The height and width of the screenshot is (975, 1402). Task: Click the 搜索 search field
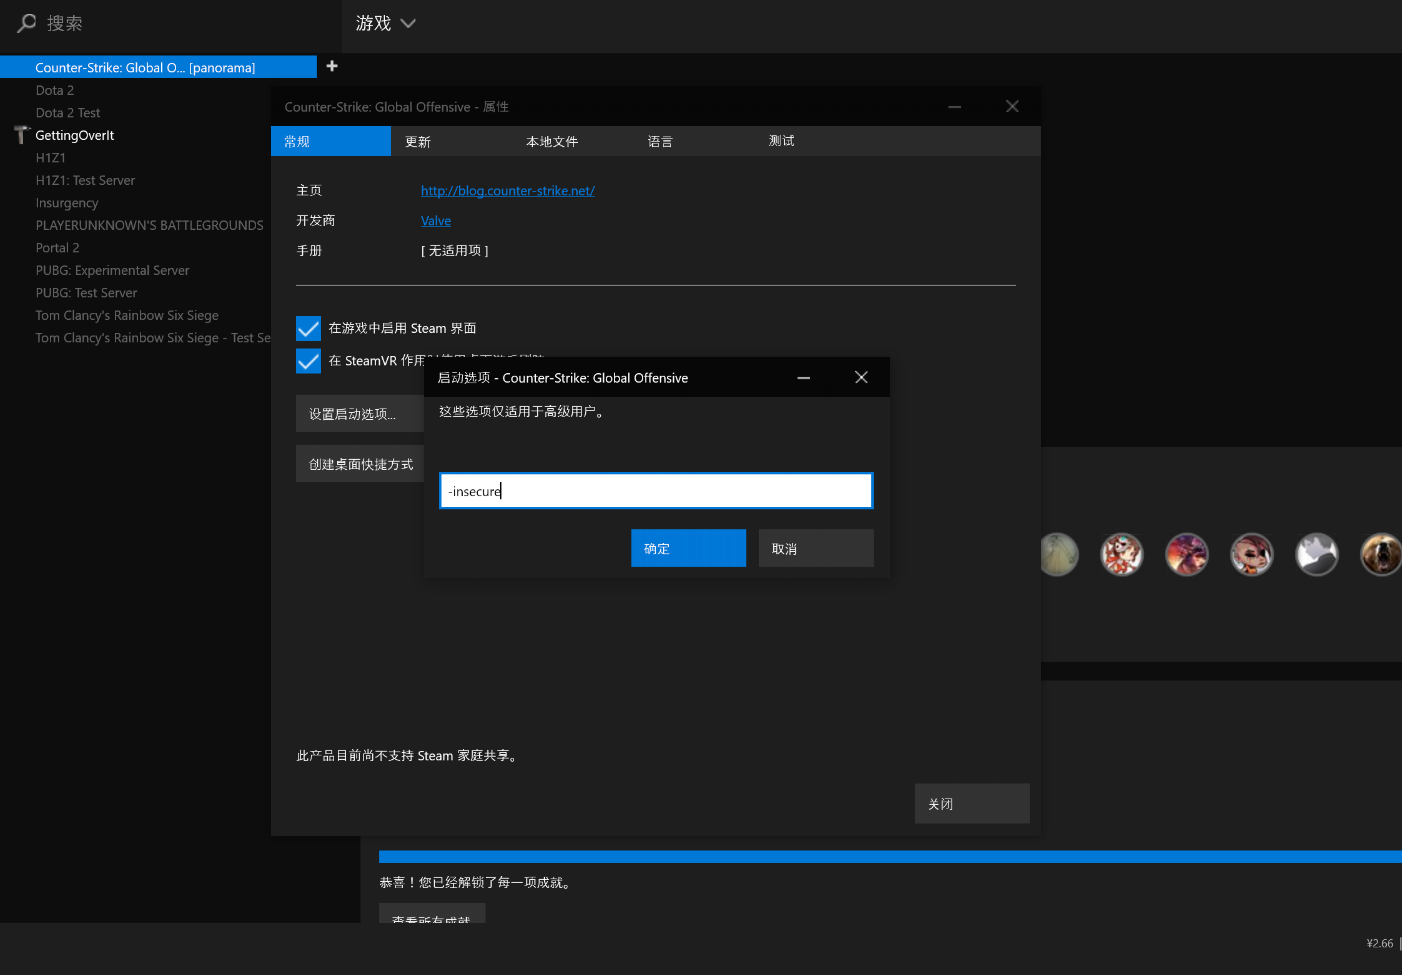click(x=170, y=23)
